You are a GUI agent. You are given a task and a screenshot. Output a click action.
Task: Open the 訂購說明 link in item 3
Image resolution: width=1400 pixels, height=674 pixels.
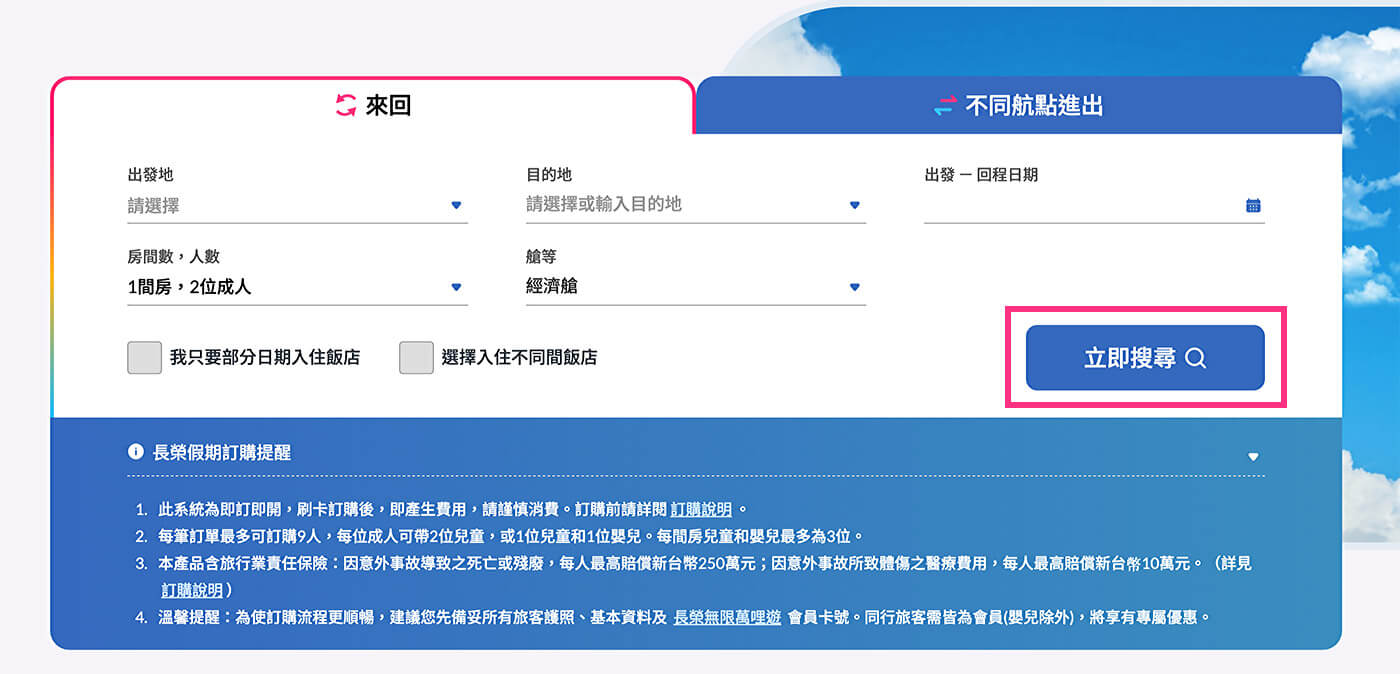(x=192, y=590)
